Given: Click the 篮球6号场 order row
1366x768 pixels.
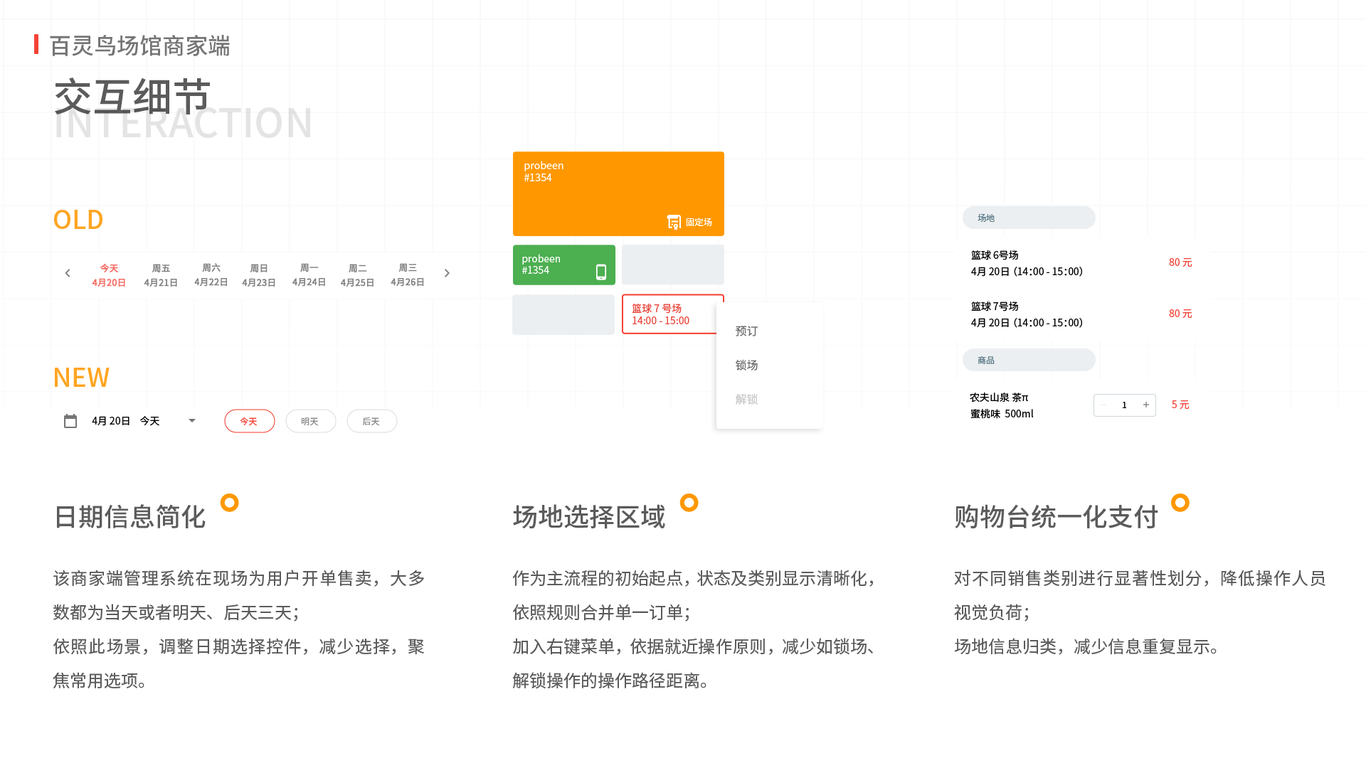Looking at the screenshot, I should [x=1081, y=263].
